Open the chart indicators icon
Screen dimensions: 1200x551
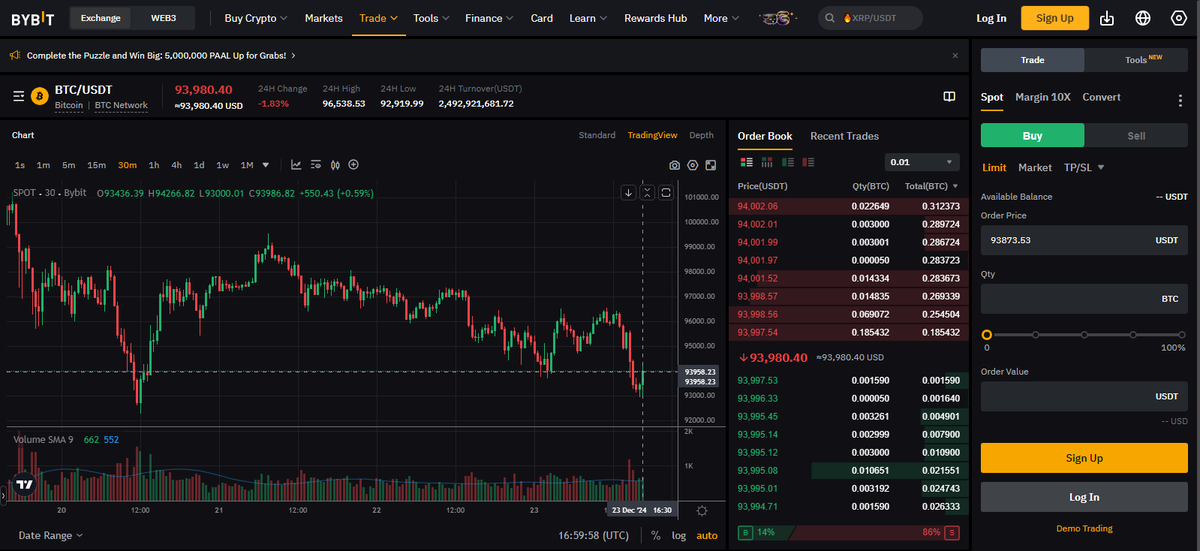point(296,165)
